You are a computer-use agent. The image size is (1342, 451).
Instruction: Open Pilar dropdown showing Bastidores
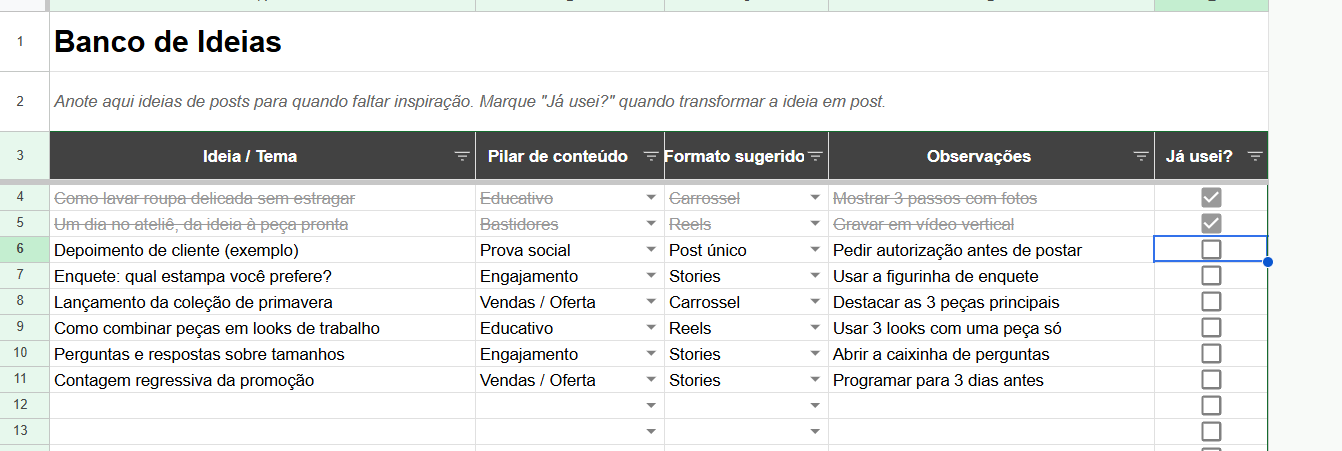click(x=651, y=224)
